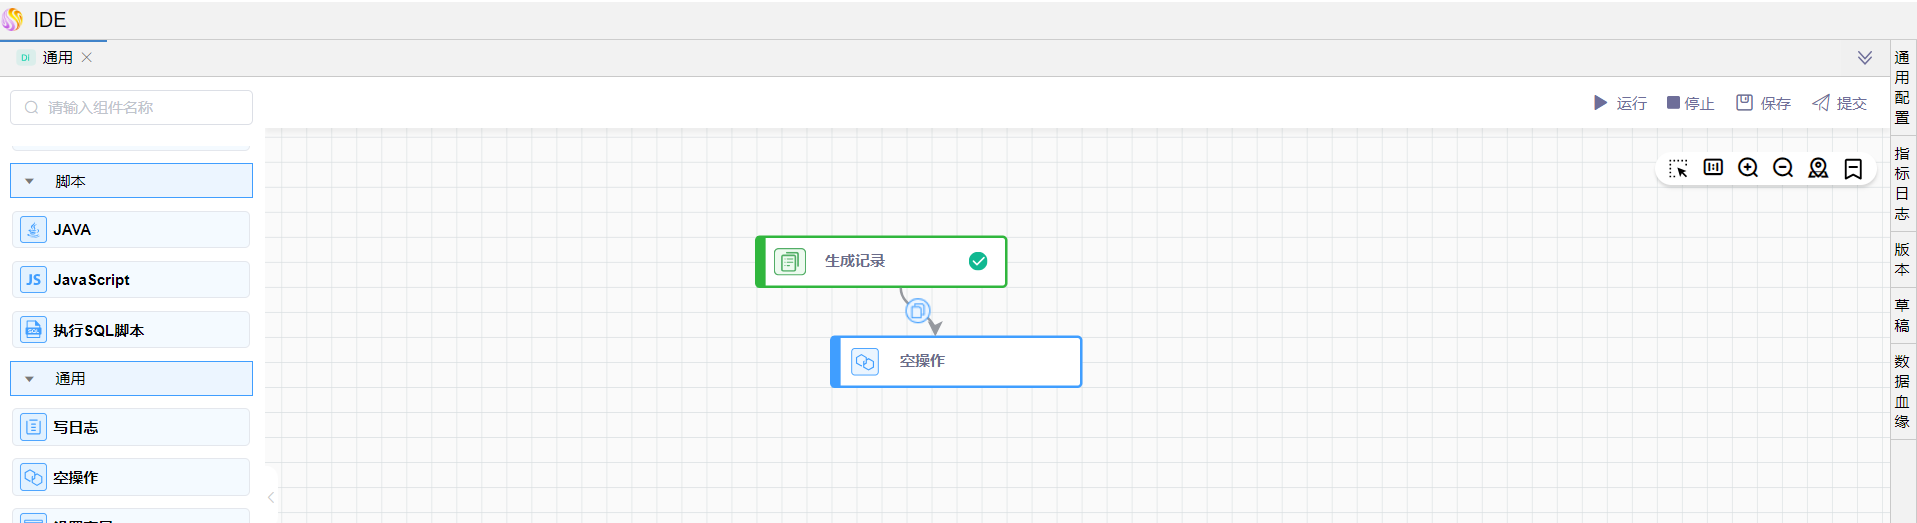Click the locate/center canvas icon

coord(1818,168)
